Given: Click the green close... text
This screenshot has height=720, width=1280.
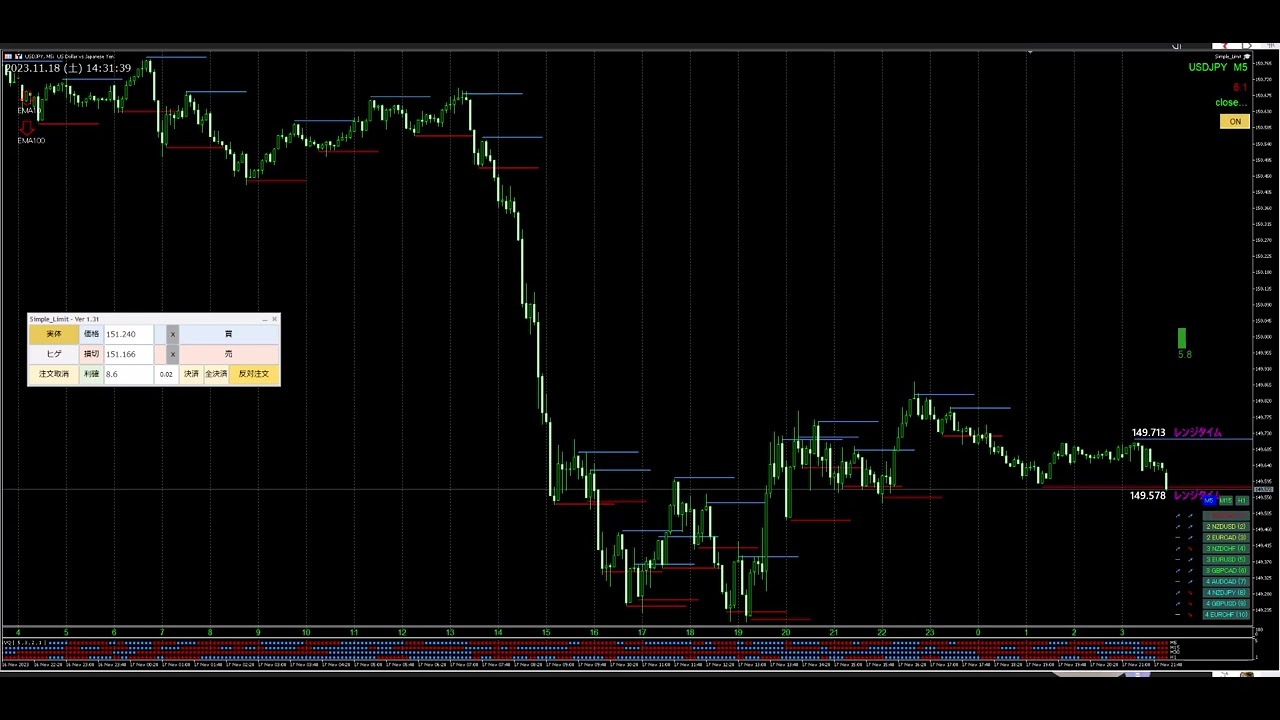Looking at the screenshot, I should 1231,102.
